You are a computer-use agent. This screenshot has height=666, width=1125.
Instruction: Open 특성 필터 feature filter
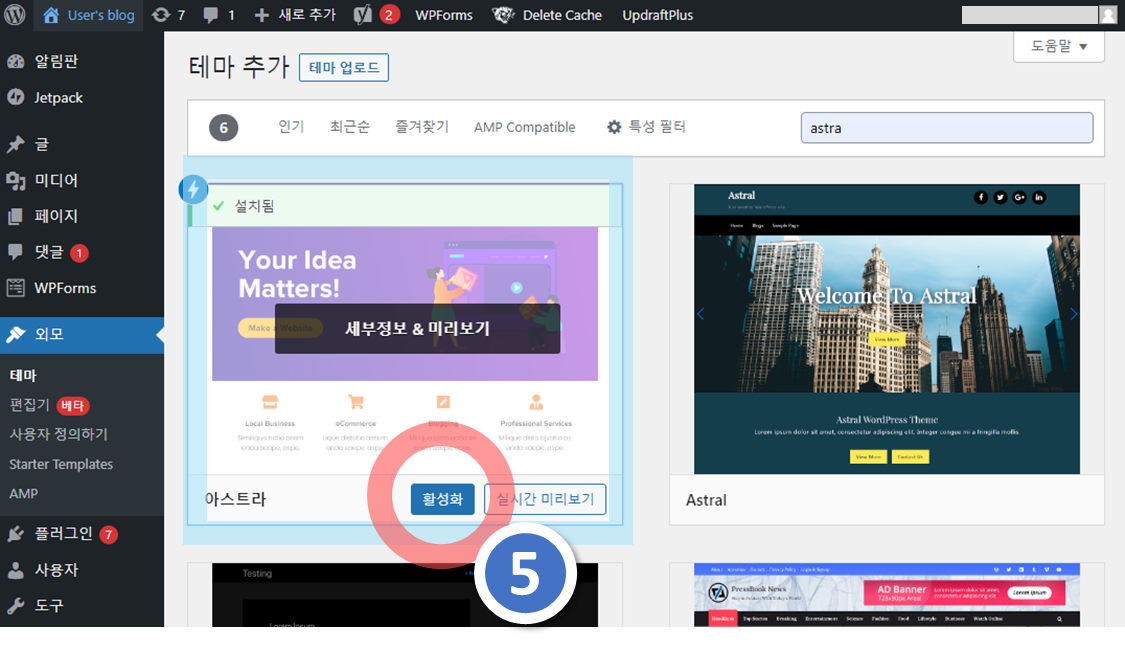tap(646, 127)
